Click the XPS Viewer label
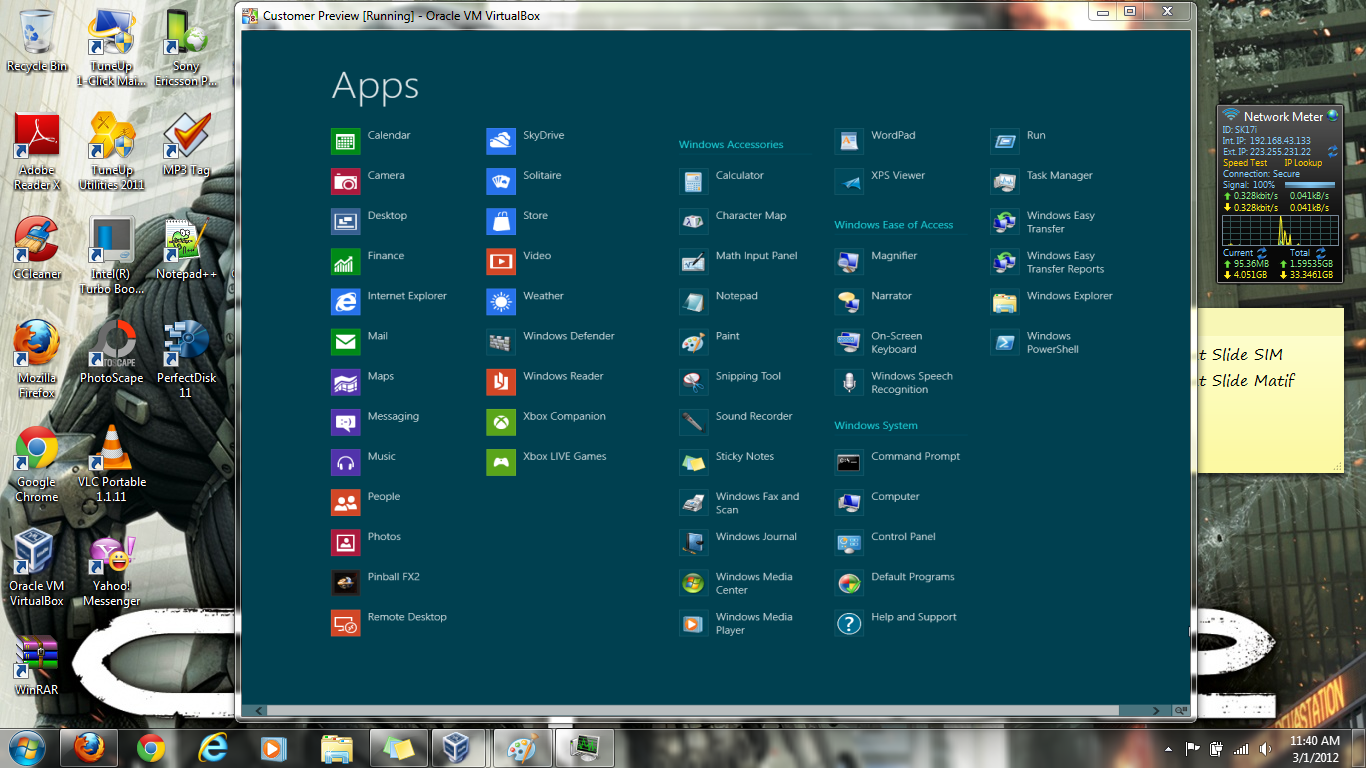 tap(898, 175)
